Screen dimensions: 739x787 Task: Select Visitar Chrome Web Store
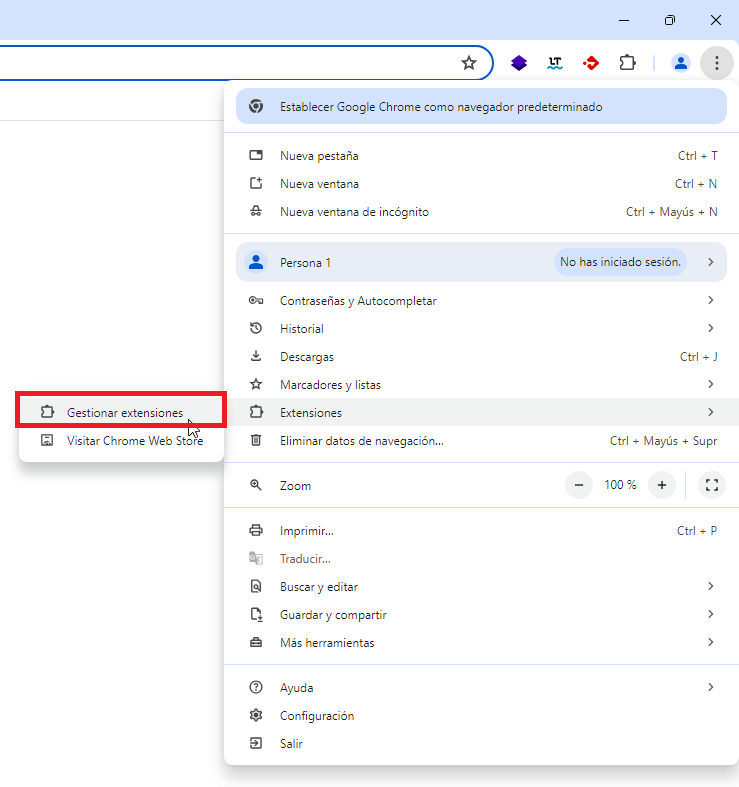coord(134,440)
